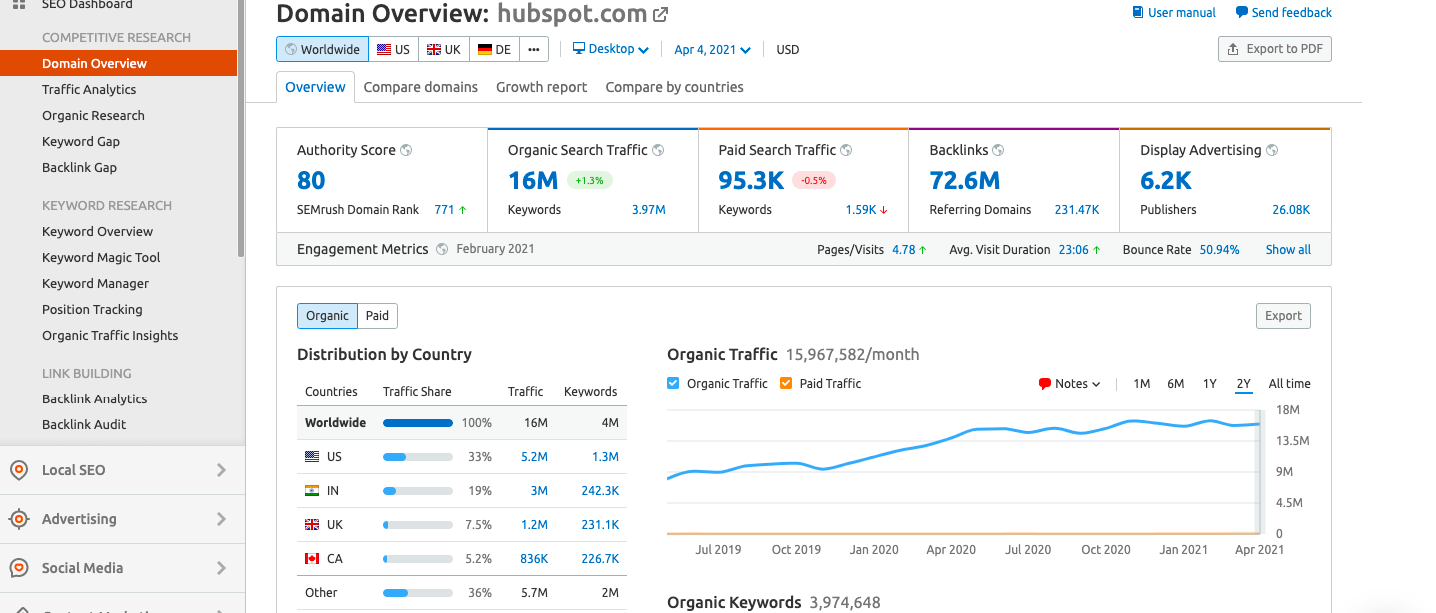Switch to Compare by countries tab
Viewport: 1436px width, 613px height.
point(675,87)
